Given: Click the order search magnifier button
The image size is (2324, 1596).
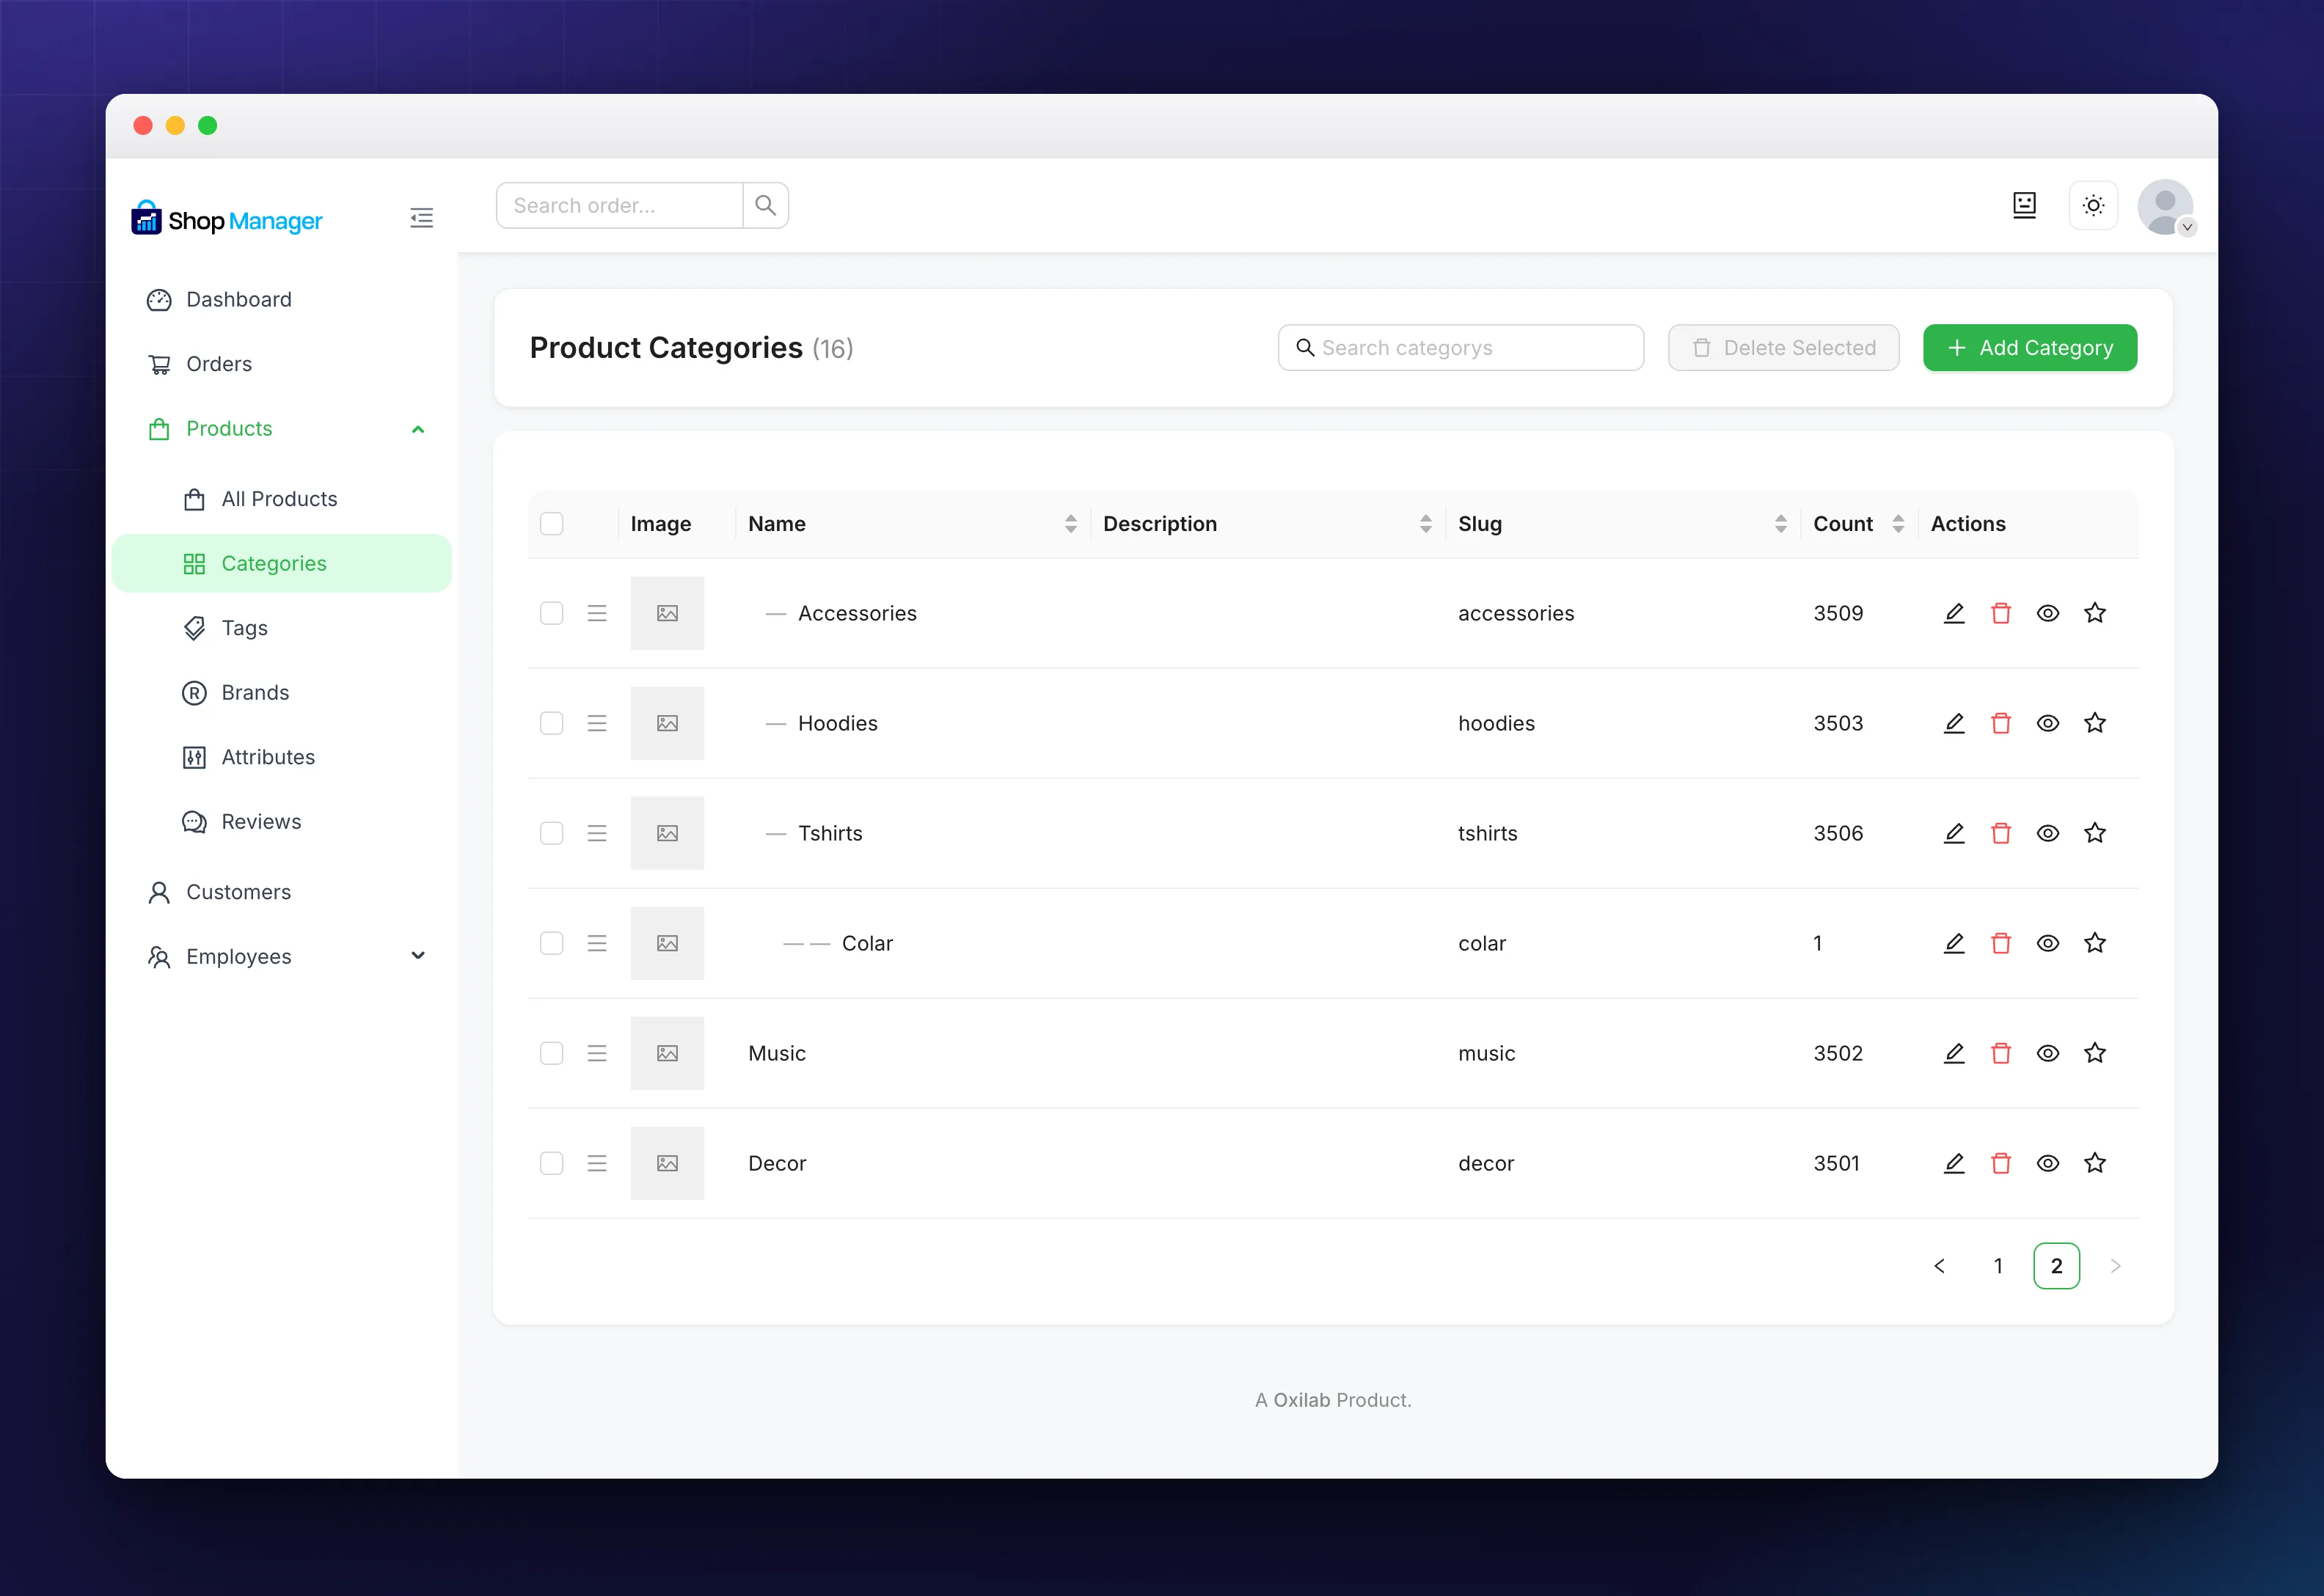Looking at the screenshot, I should click(x=765, y=205).
